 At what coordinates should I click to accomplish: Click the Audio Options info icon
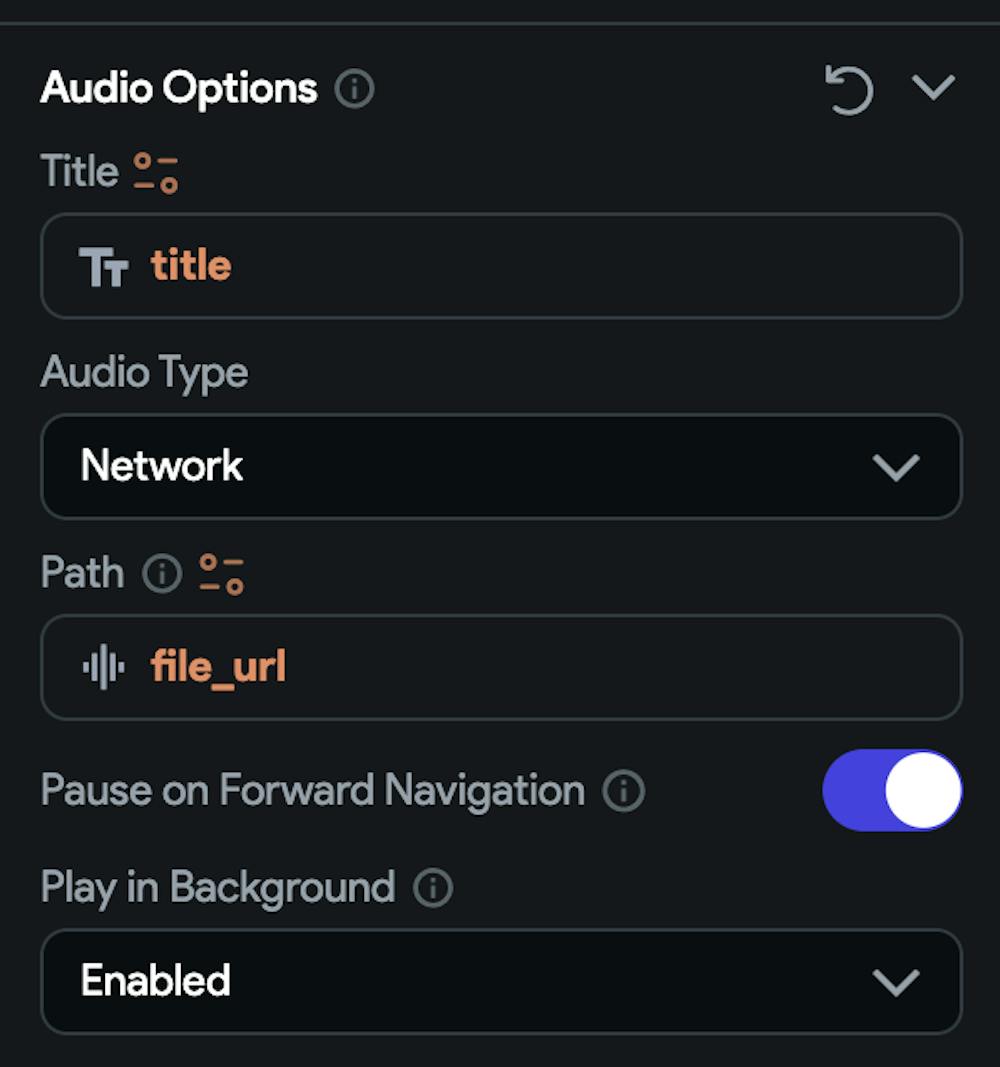354,89
